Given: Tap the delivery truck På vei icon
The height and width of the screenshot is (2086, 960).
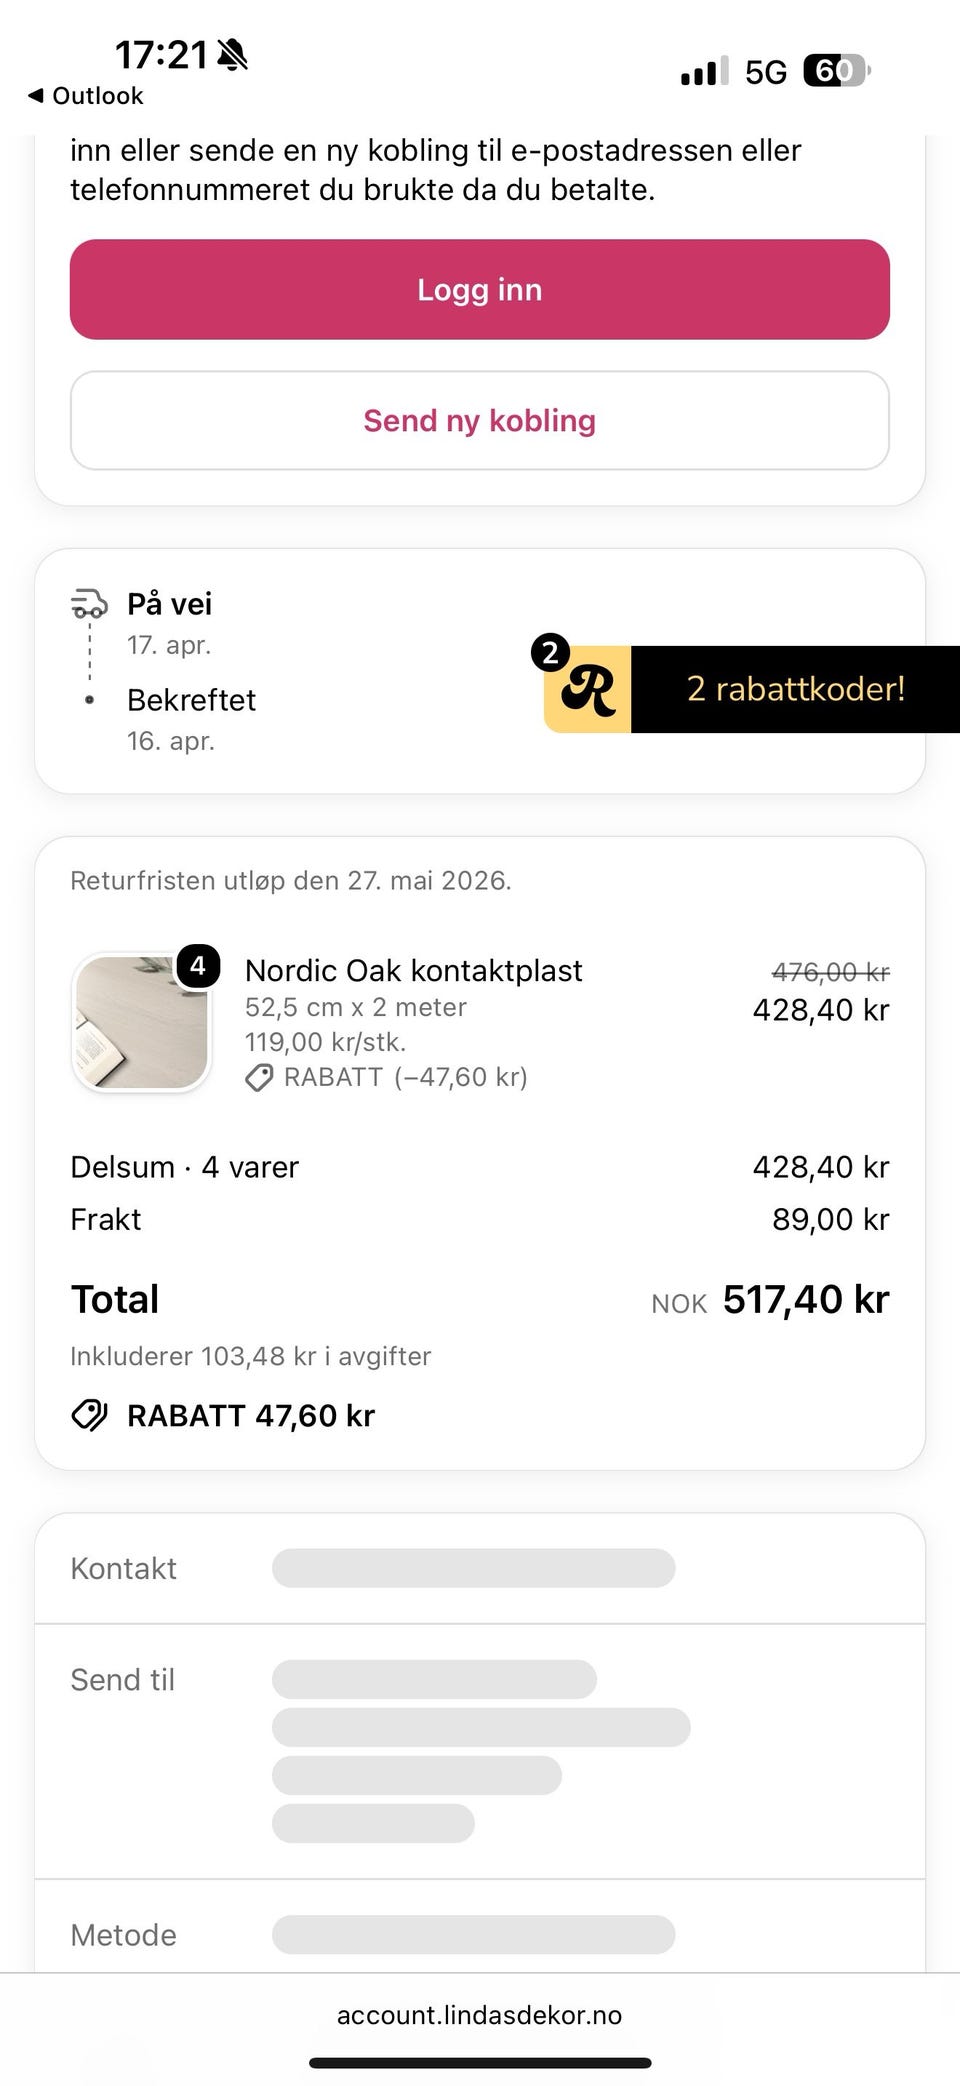Looking at the screenshot, I should [x=89, y=604].
